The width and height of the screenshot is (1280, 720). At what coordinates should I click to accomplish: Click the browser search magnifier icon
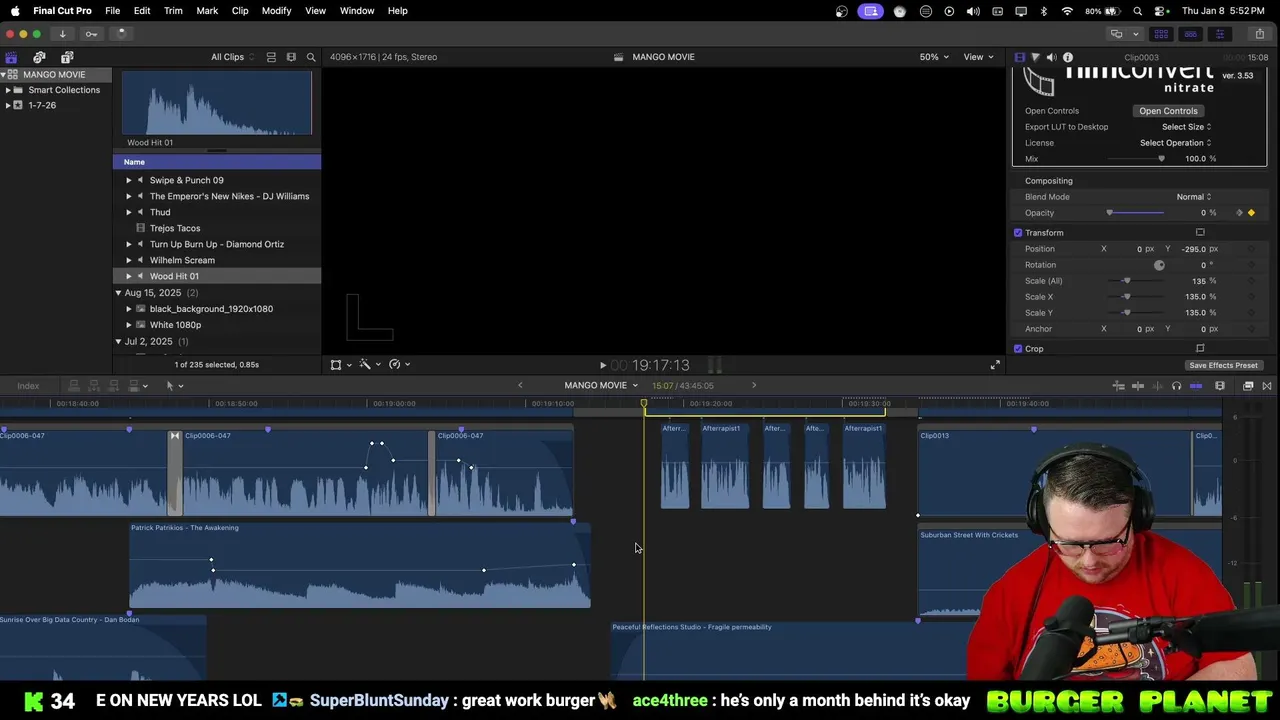click(x=311, y=57)
